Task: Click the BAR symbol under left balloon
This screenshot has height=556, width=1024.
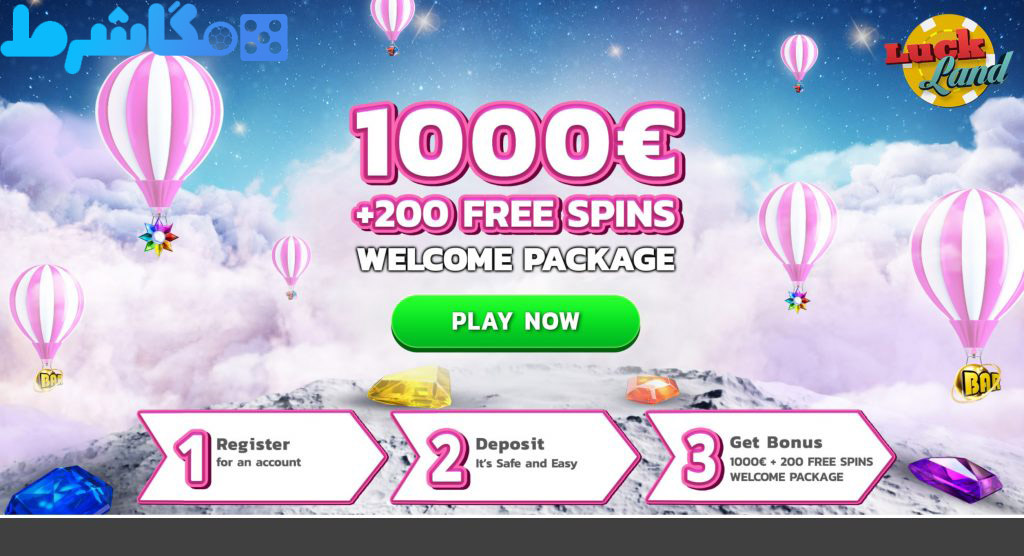Action: pos(48,380)
